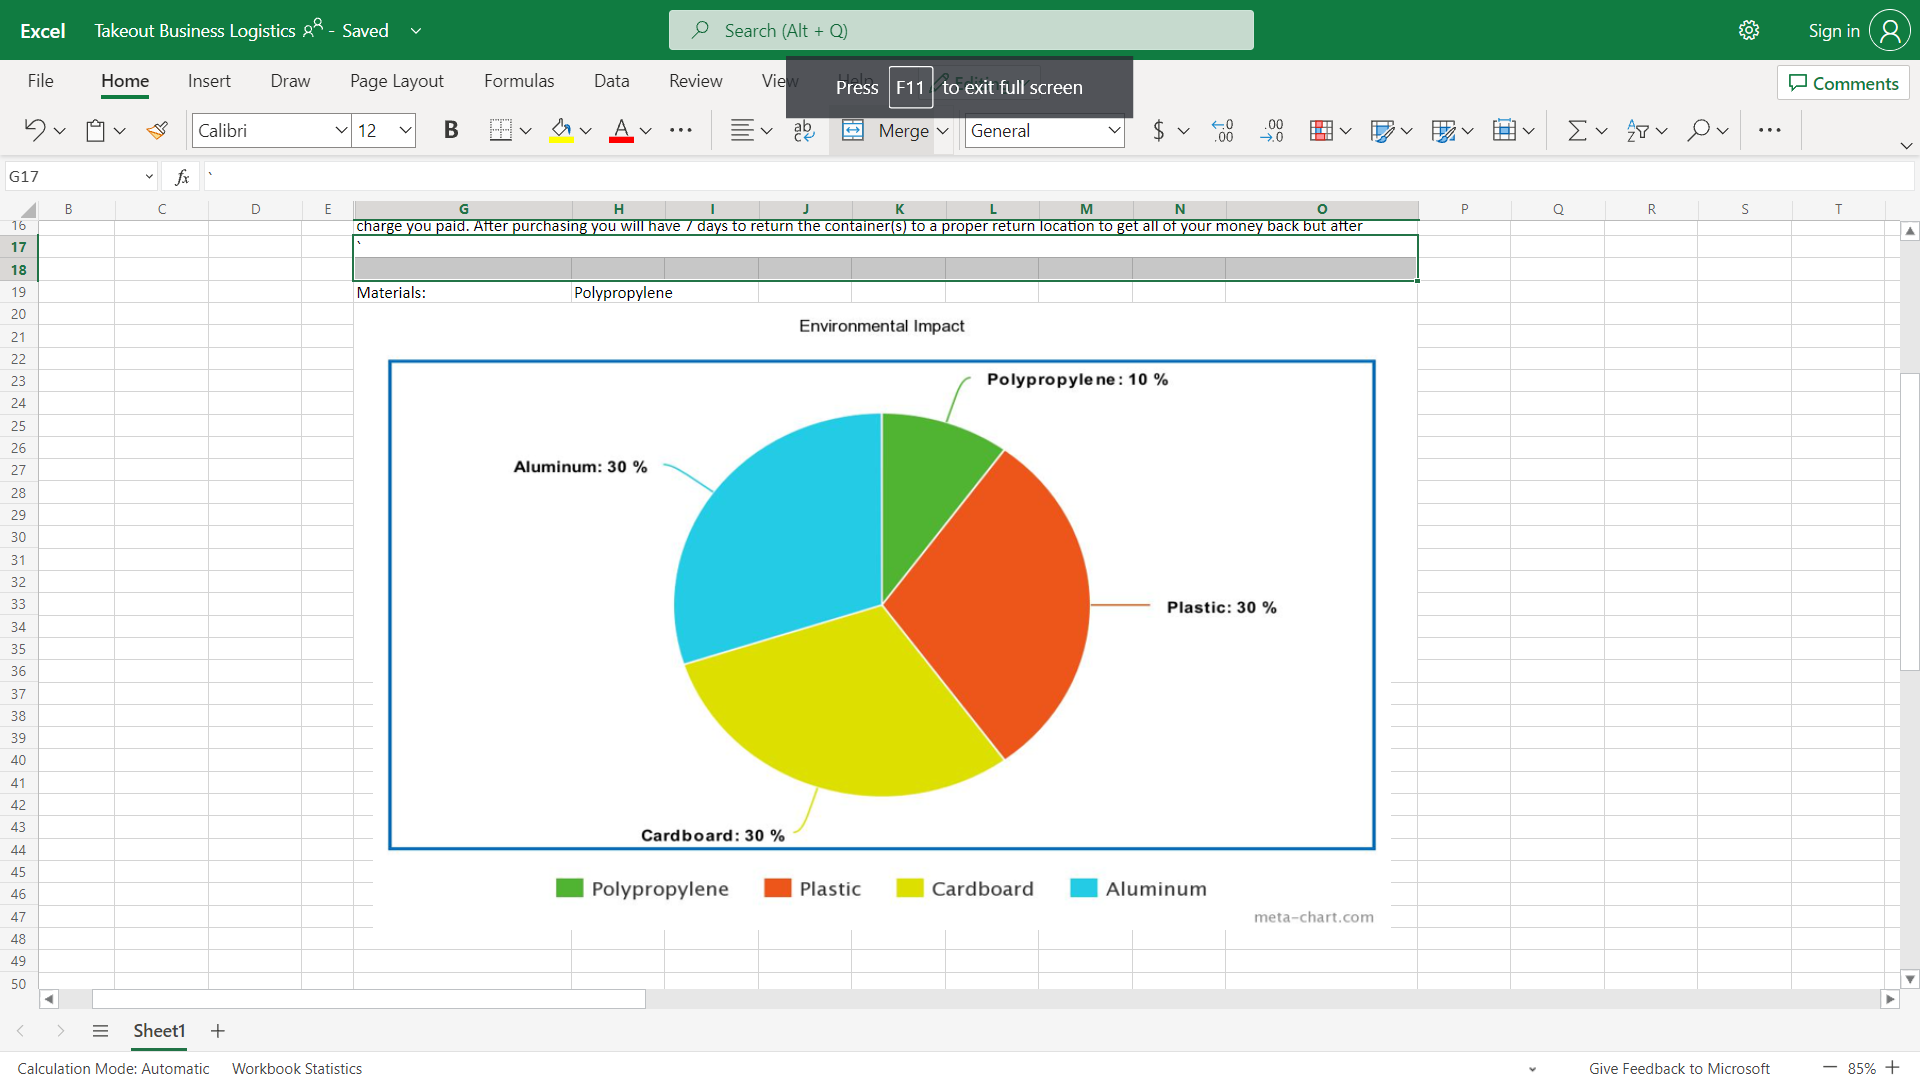Click the Search box
This screenshot has height=1080, width=1920.
(960, 30)
